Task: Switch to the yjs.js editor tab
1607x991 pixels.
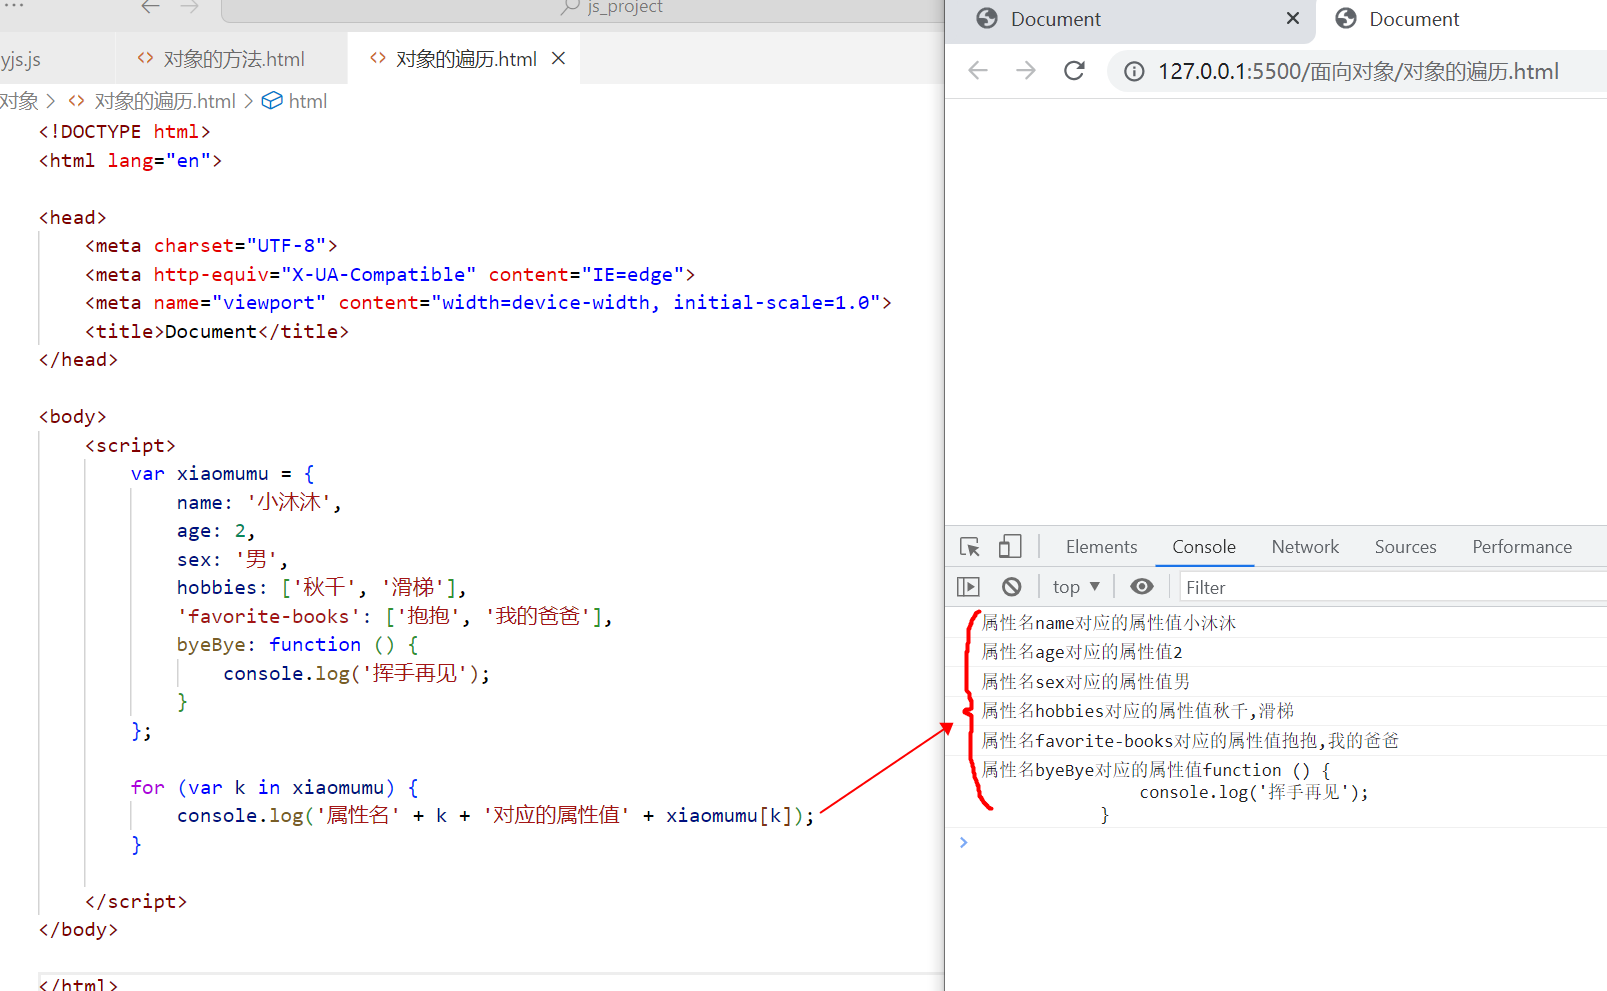Action: coord(21,60)
